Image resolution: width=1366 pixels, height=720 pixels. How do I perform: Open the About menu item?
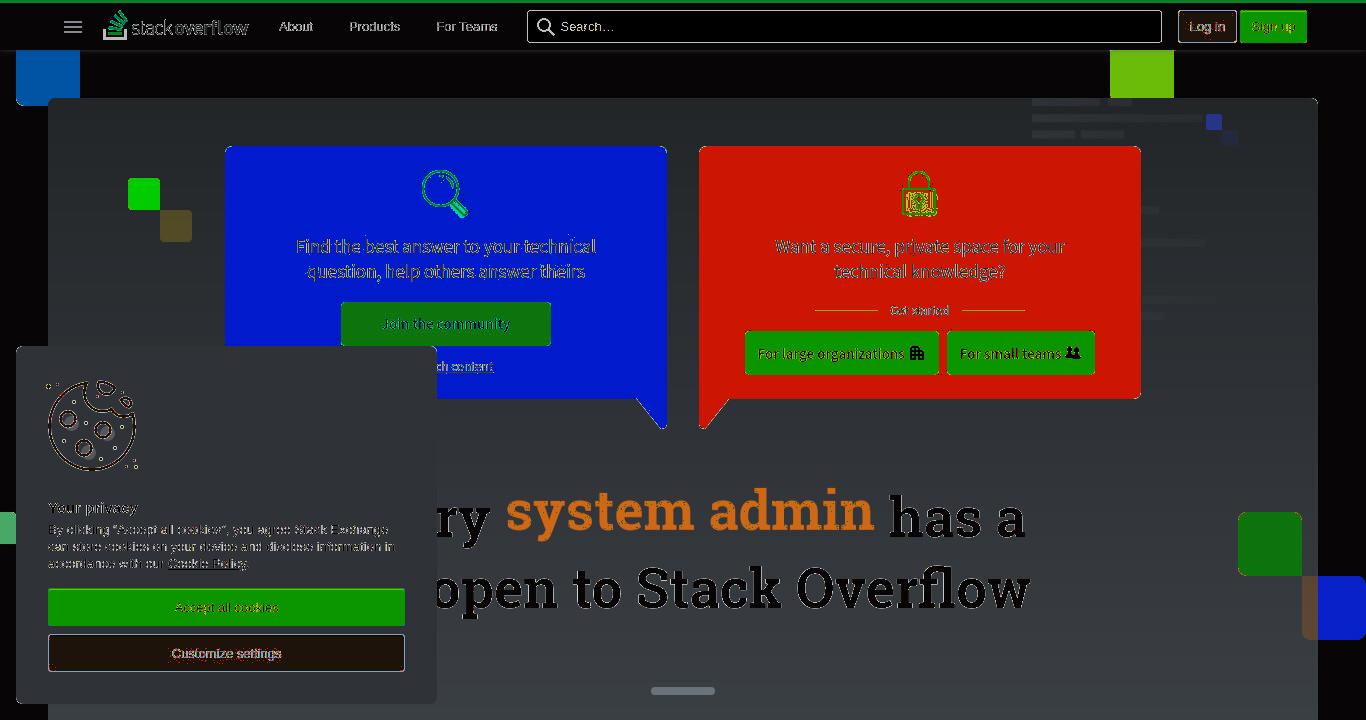296,27
